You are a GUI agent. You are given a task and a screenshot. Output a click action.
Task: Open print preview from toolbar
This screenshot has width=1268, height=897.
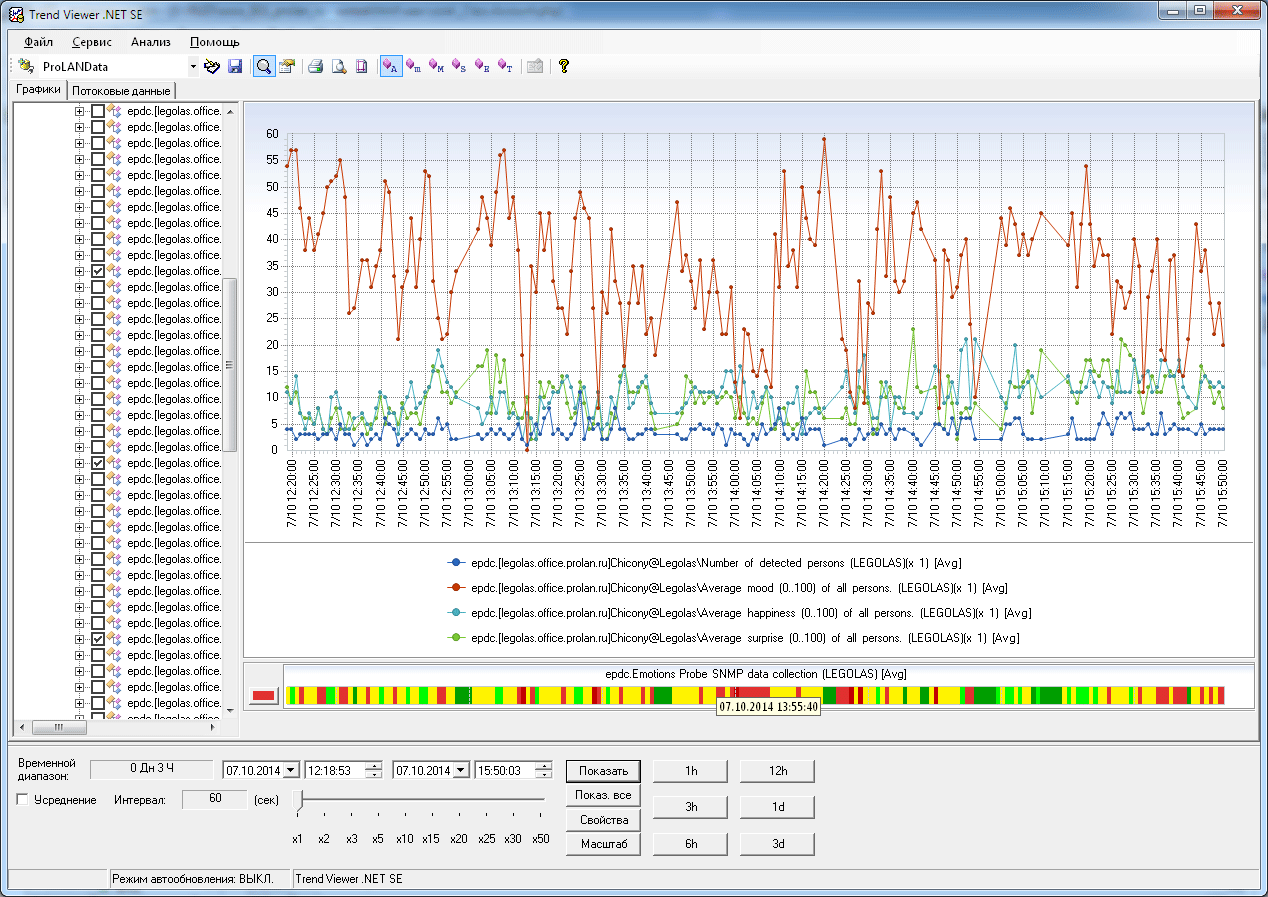click(339, 67)
